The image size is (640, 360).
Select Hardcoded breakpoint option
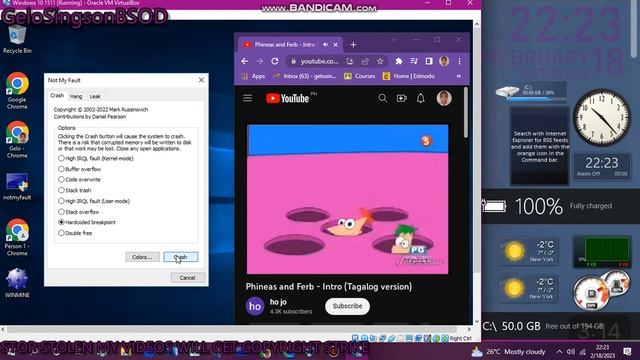[x=87, y=222]
